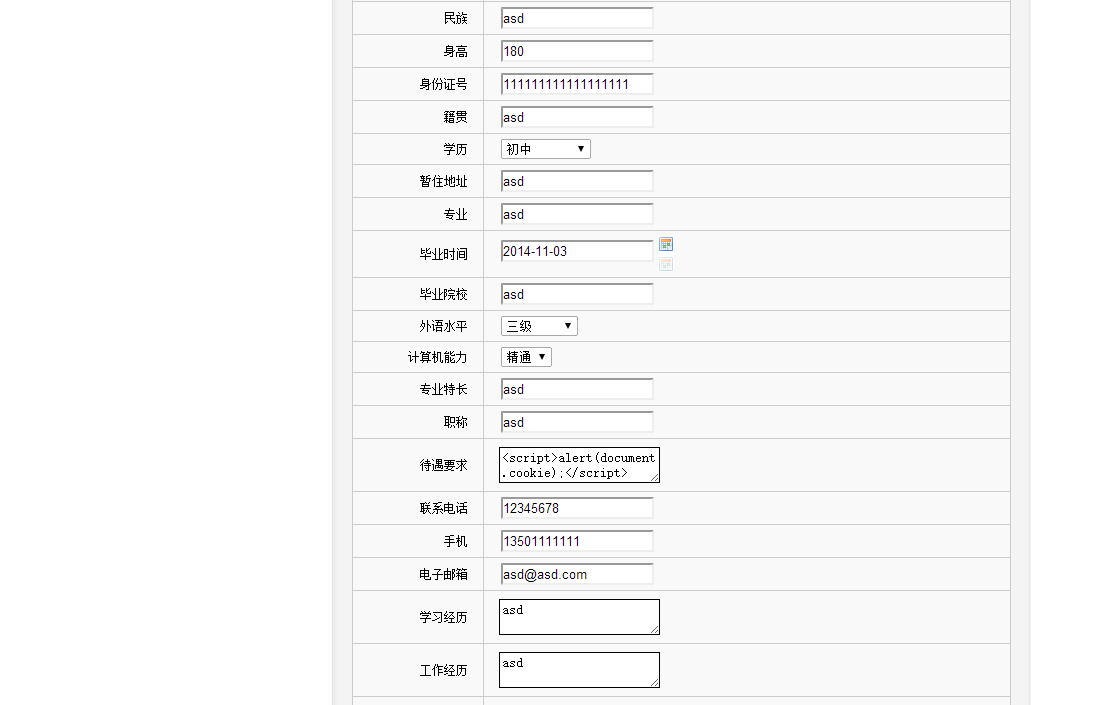Click the 电子邮箱 label
Viewport: 1103px width, 705px height.
point(443,574)
